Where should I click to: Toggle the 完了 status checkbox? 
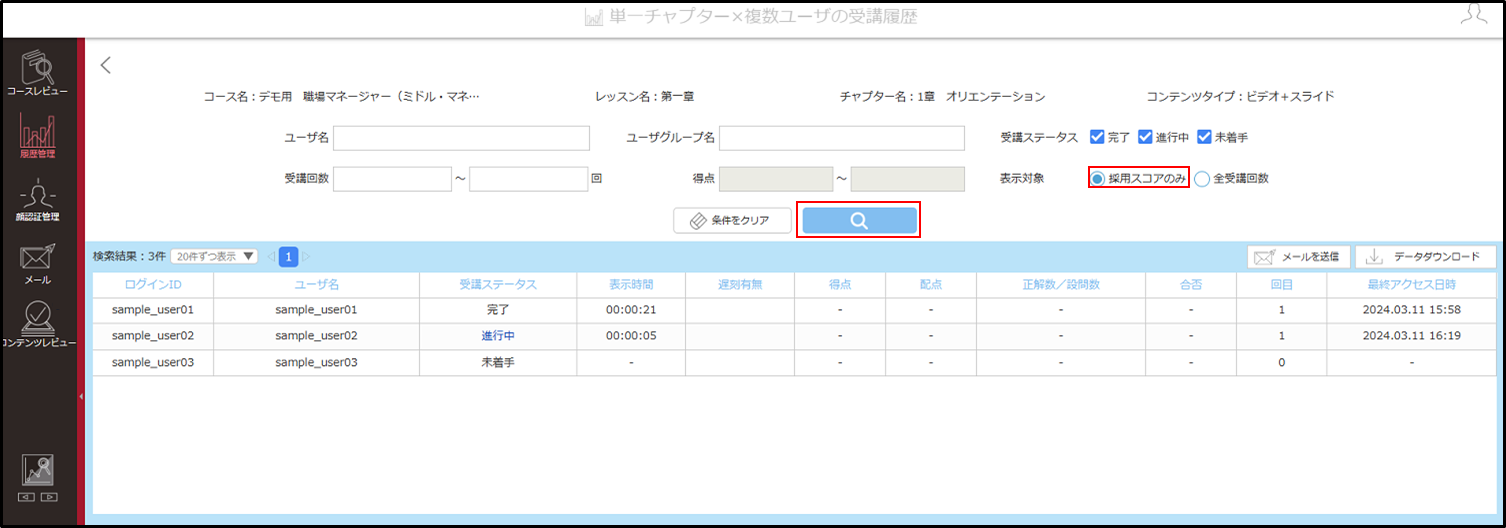point(1097,137)
